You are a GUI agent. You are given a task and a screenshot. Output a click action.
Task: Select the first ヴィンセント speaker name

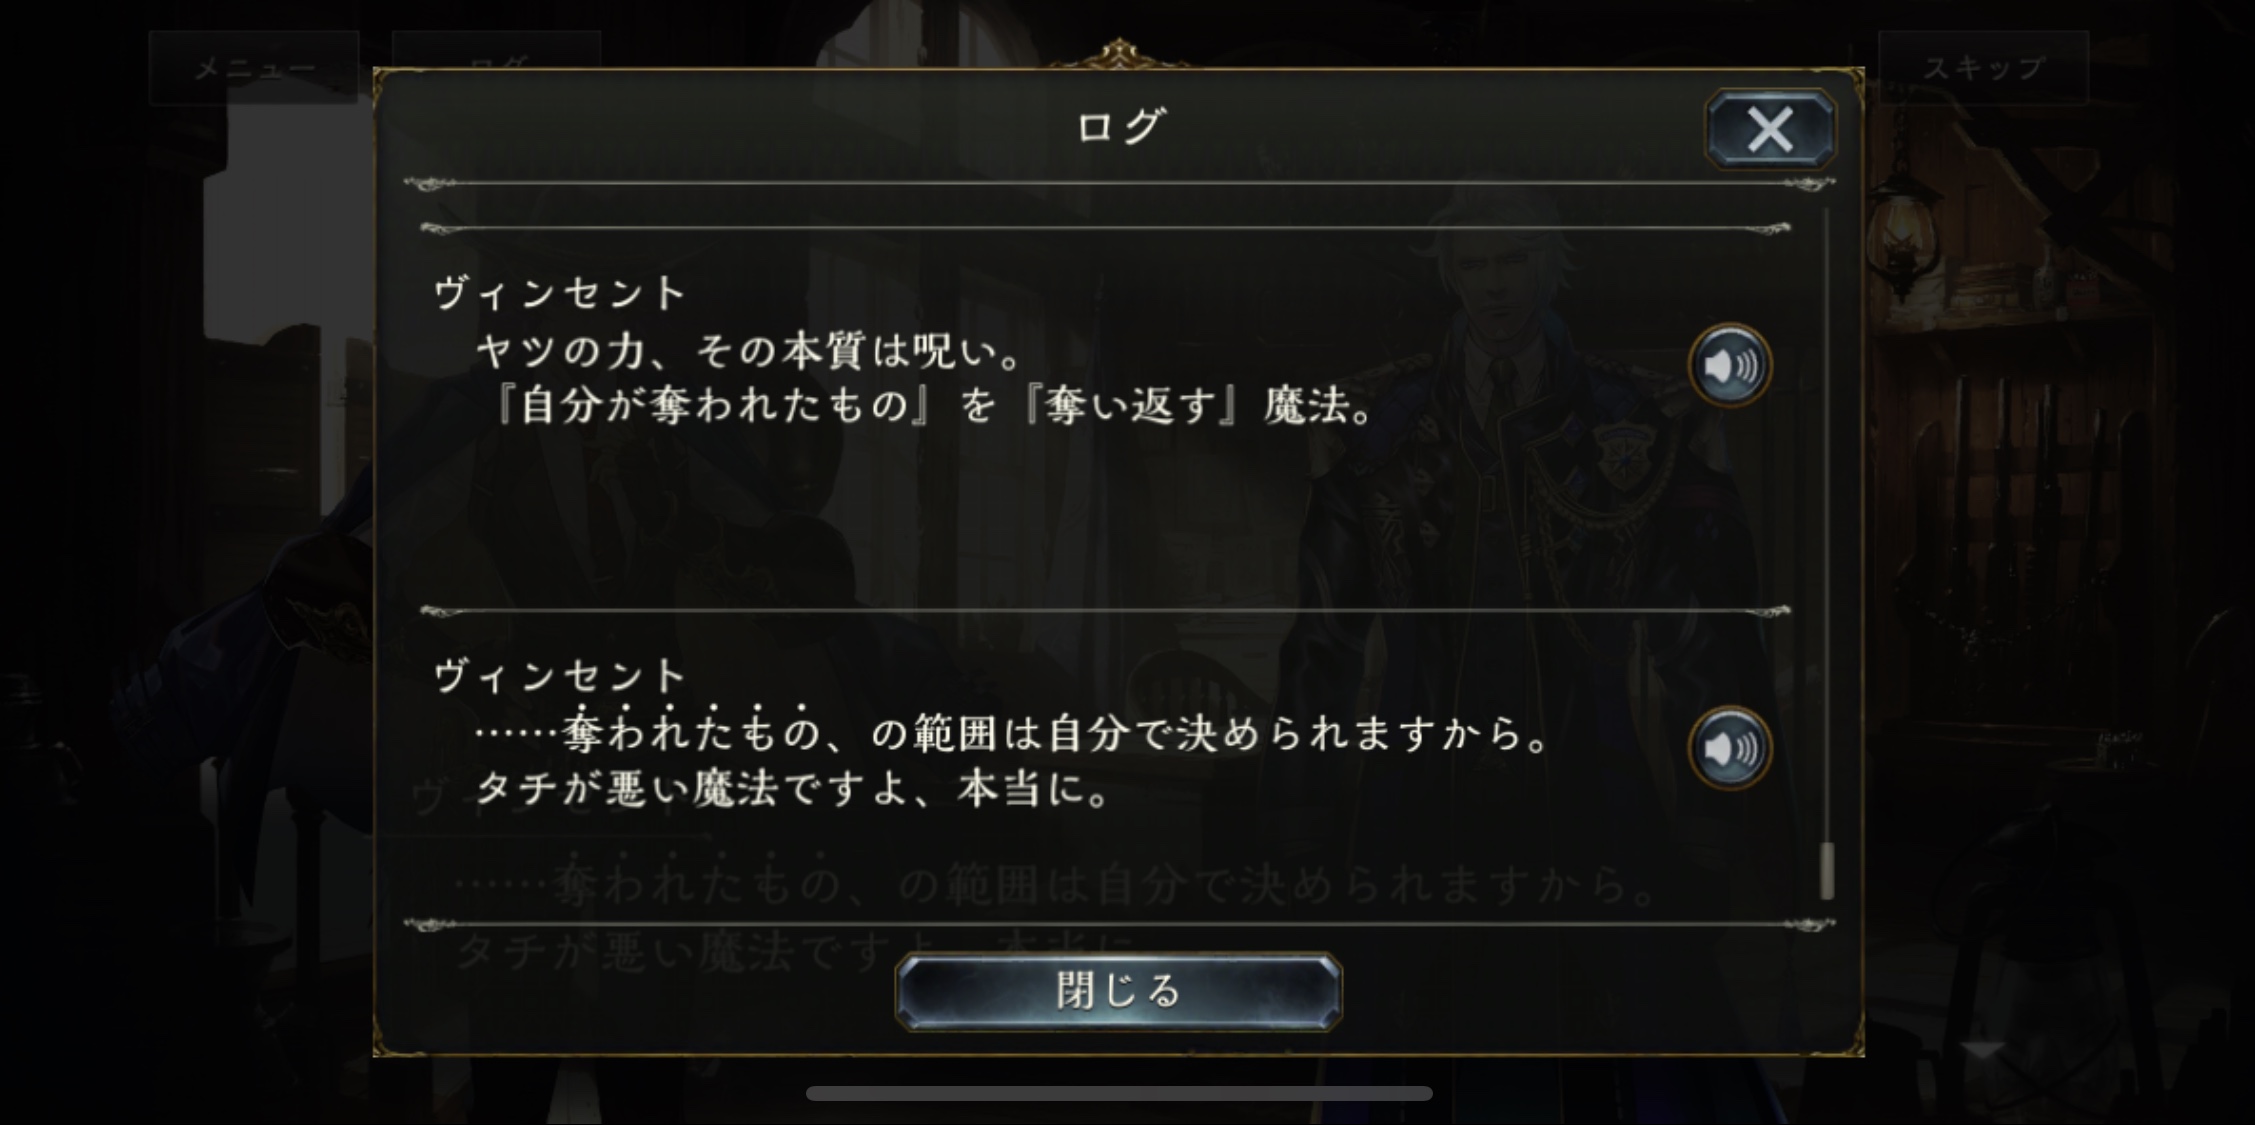(x=561, y=294)
